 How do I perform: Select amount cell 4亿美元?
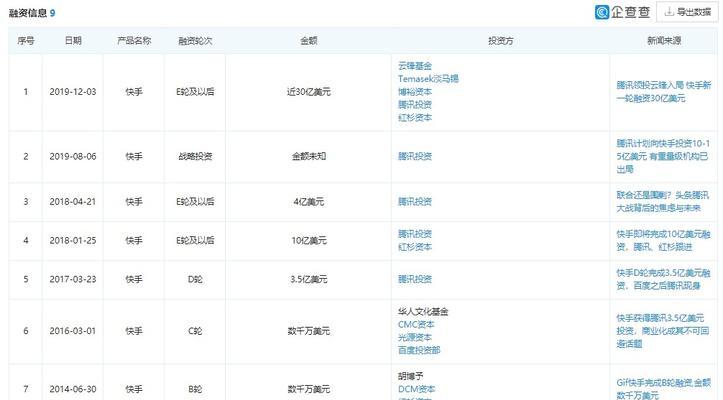308,202
